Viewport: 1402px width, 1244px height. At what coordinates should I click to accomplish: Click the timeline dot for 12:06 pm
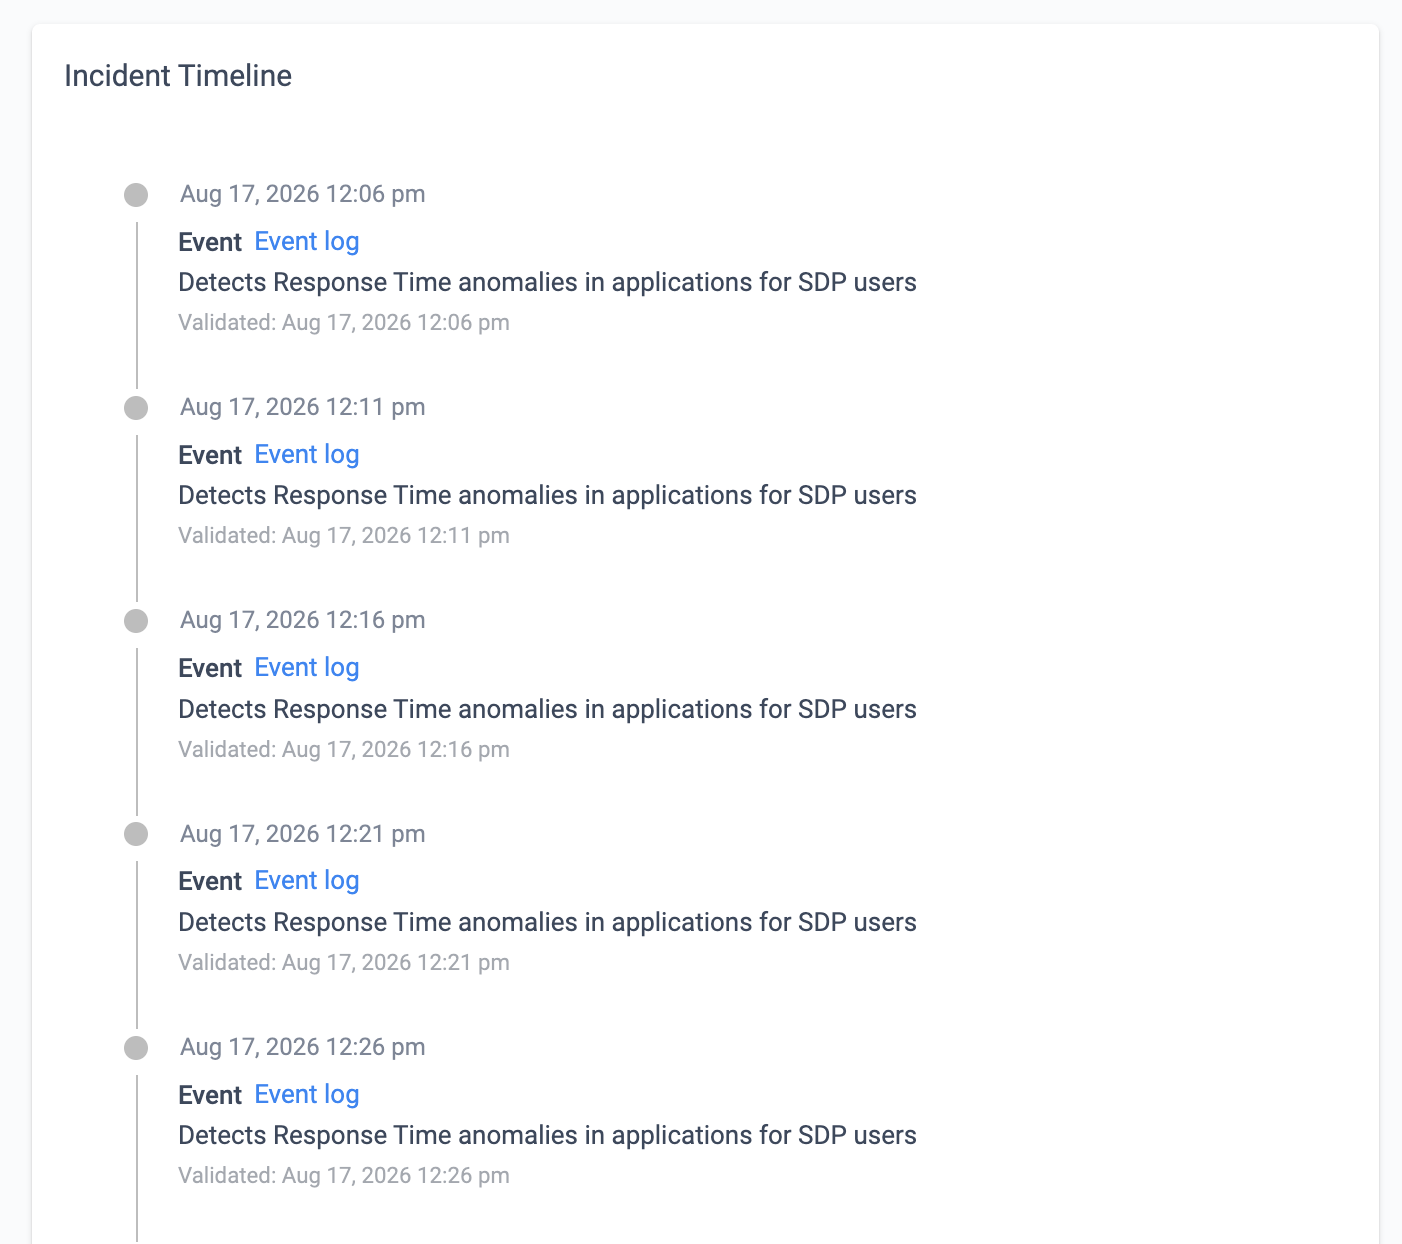coord(136,194)
